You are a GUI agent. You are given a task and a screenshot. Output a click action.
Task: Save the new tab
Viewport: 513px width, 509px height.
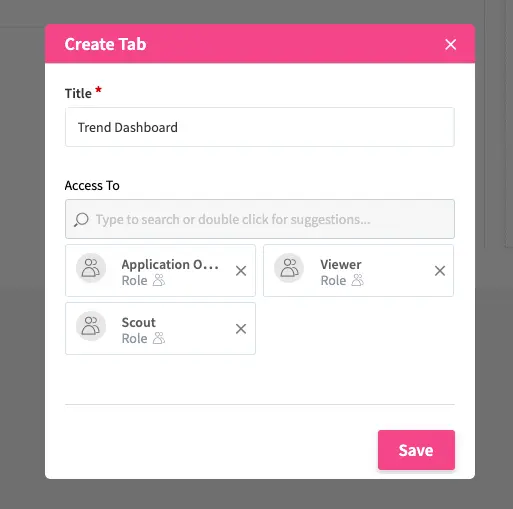(x=416, y=450)
